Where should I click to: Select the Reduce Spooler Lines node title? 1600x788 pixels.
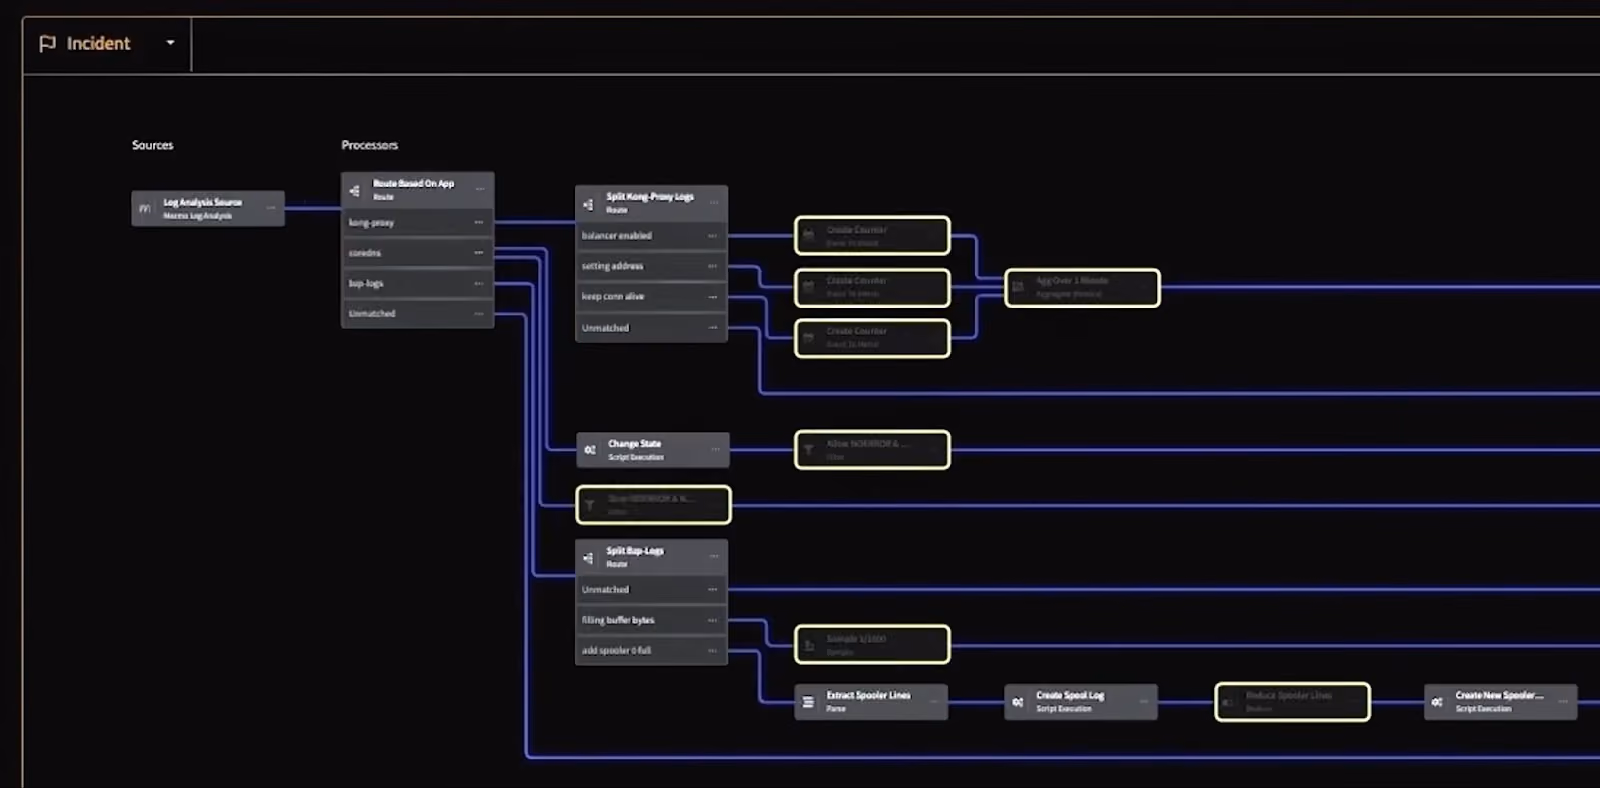[1289, 695]
